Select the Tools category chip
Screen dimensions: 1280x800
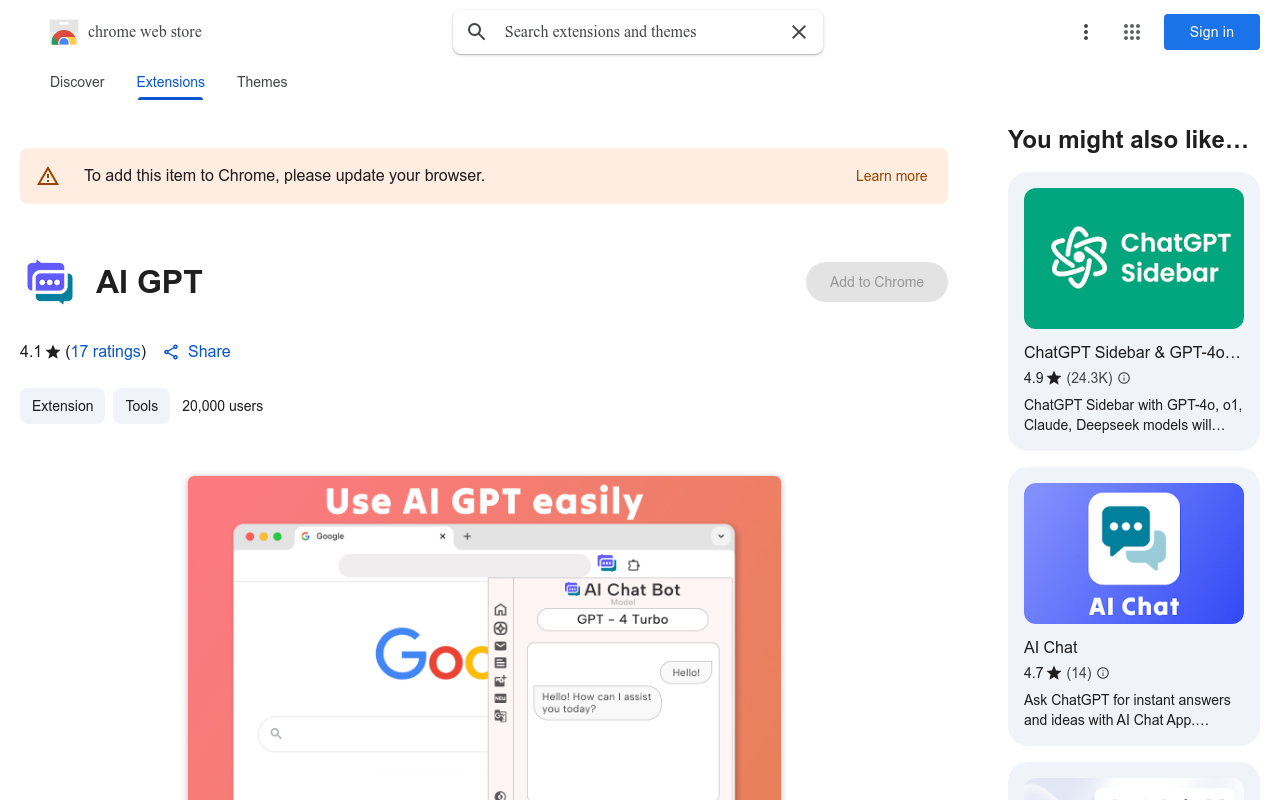(x=141, y=406)
